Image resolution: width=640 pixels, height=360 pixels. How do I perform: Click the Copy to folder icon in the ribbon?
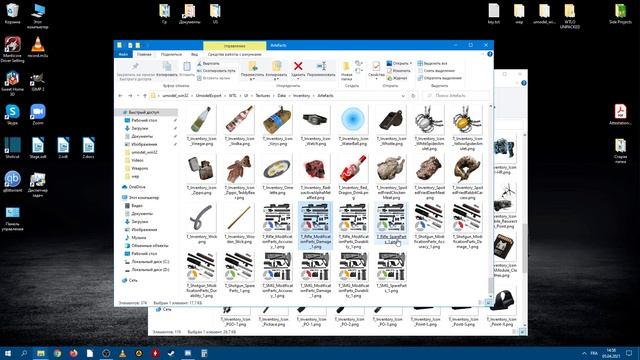coord(277,66)
